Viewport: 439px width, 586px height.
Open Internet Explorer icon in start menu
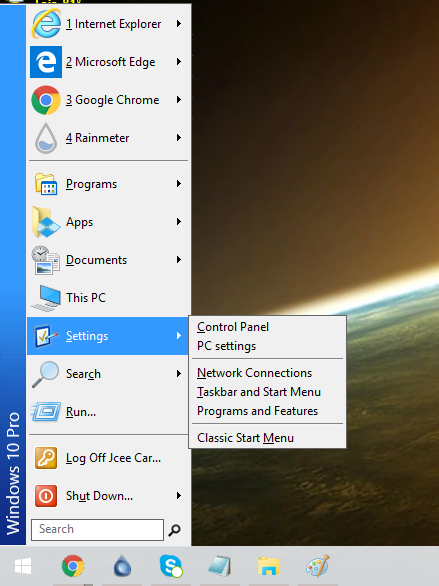[46, 24]
